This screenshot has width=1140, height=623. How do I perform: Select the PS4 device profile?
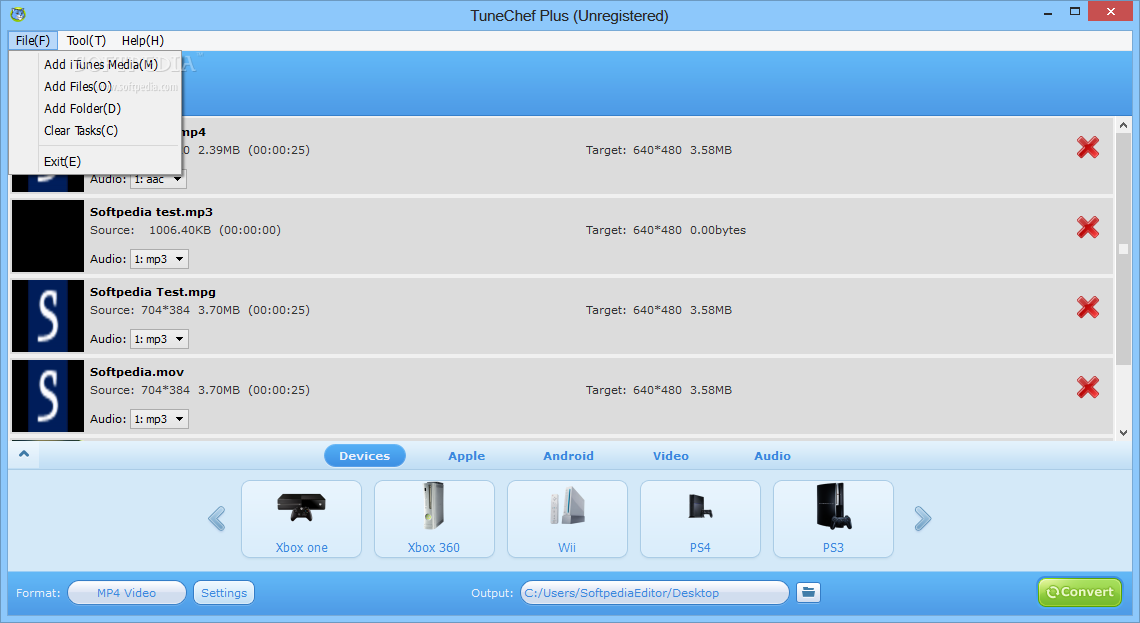700,519
